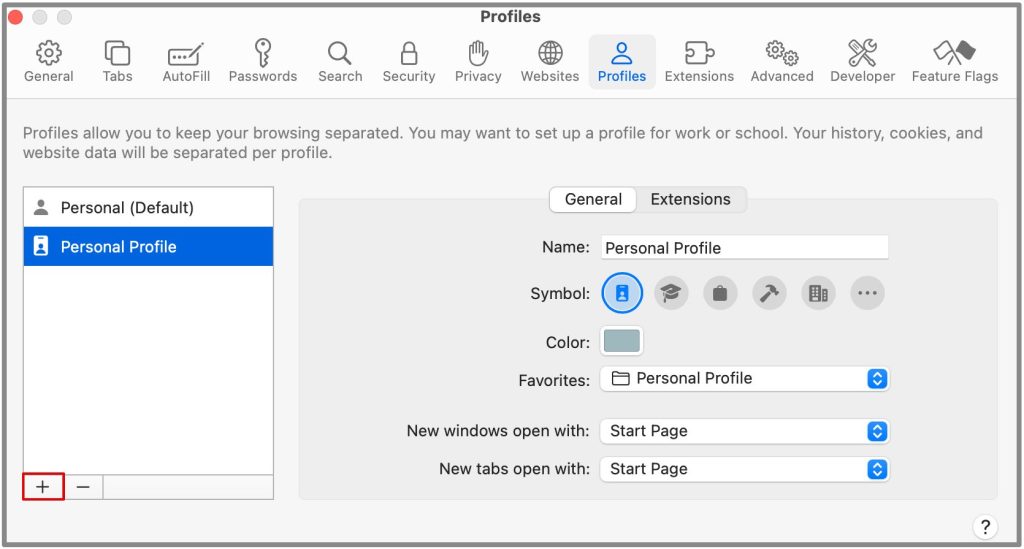
Task: Select the hammer profile symbol
Action: click(x=769, y=293)
